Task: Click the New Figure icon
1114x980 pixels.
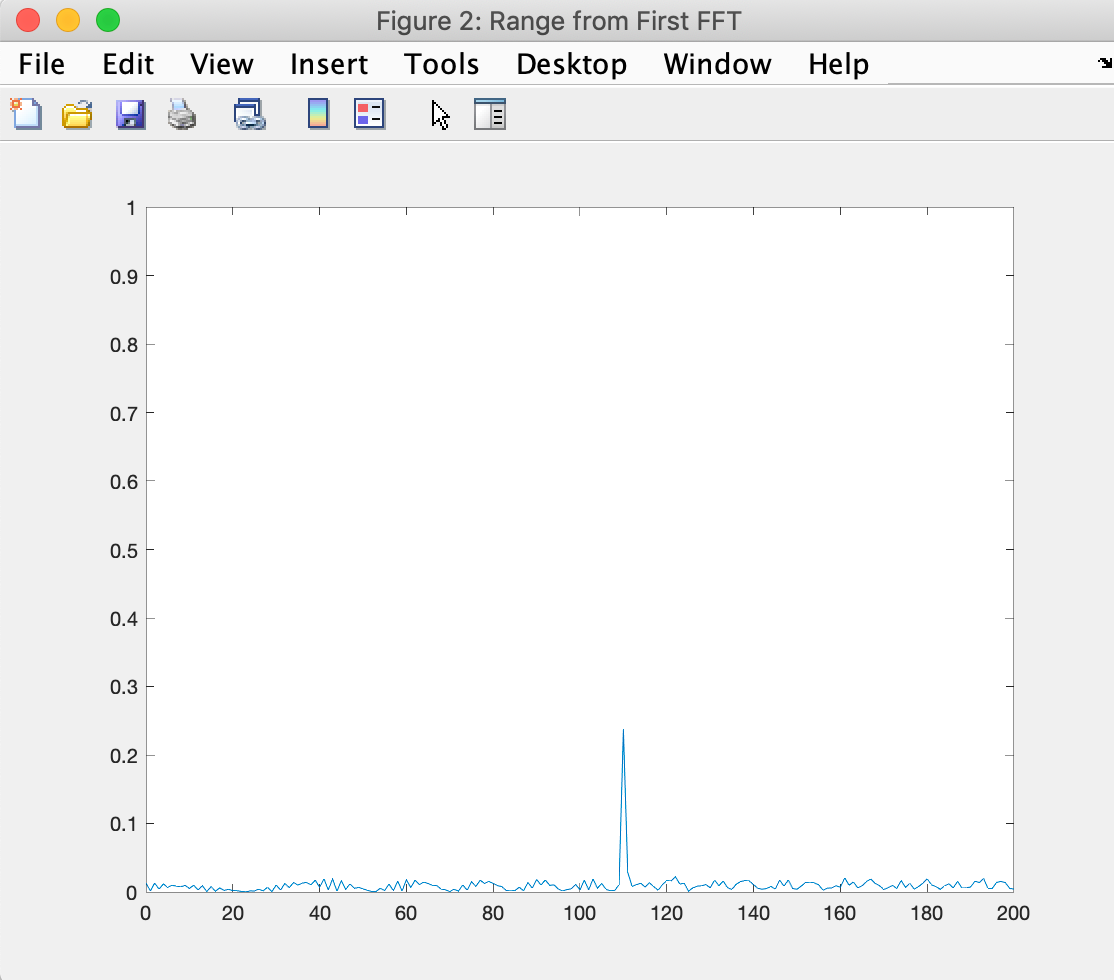Action: point(26,114)
